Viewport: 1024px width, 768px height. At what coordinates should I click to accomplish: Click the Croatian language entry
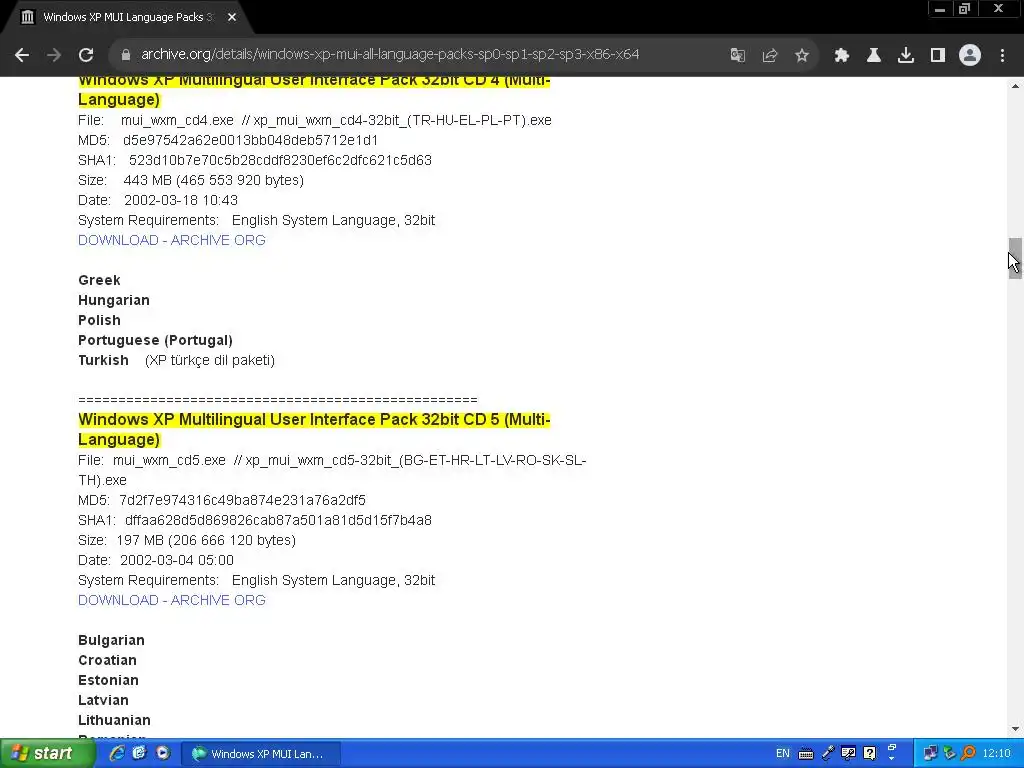[107, 660]
